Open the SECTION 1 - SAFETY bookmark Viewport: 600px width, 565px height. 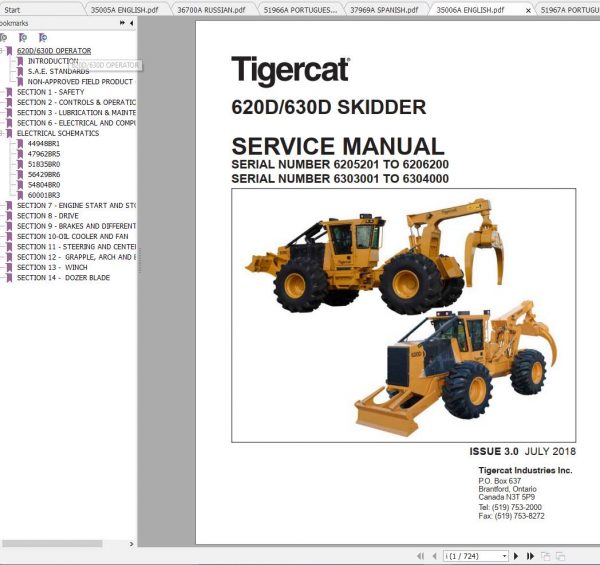click(51, 92)
